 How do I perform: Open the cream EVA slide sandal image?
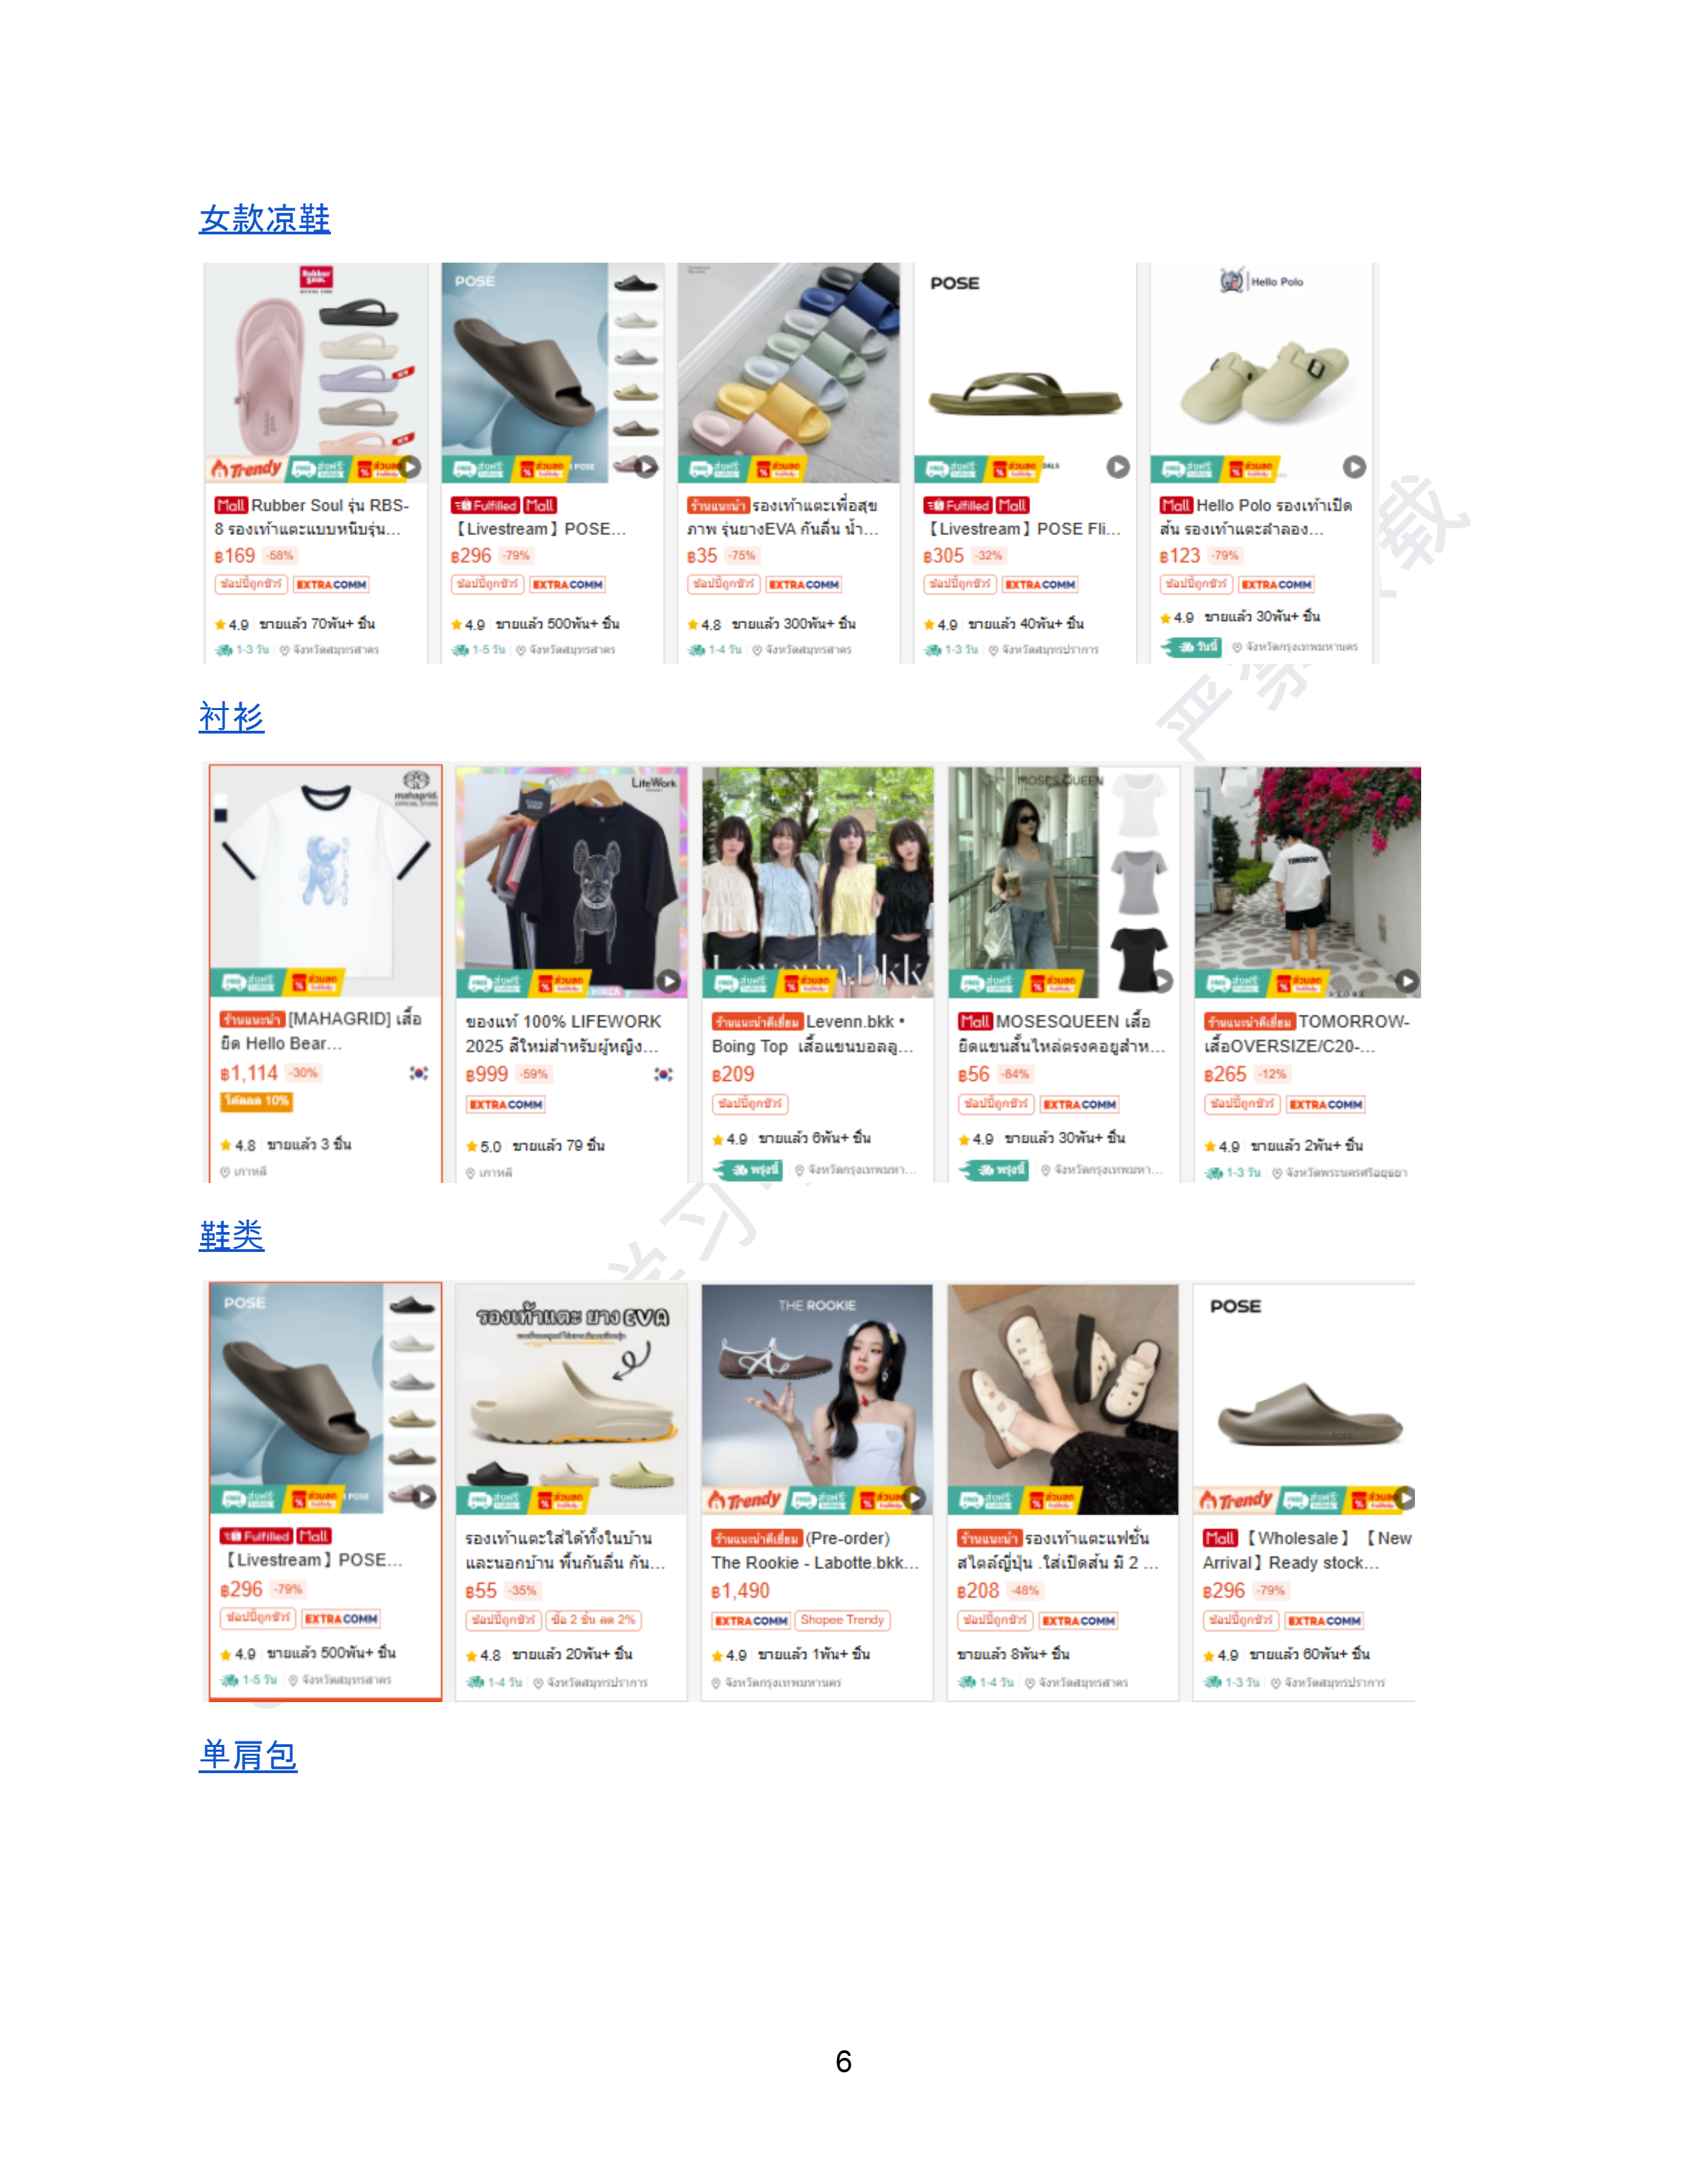(571, 1399)
